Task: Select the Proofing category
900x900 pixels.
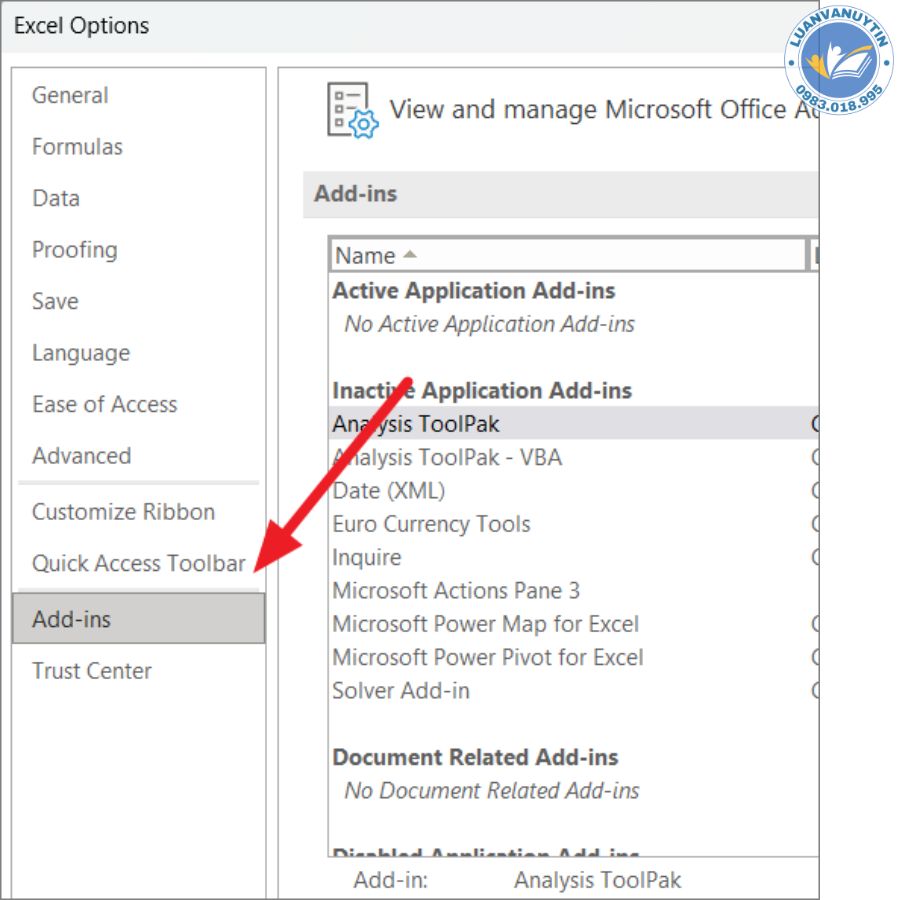Action: (x=74, y=250)
